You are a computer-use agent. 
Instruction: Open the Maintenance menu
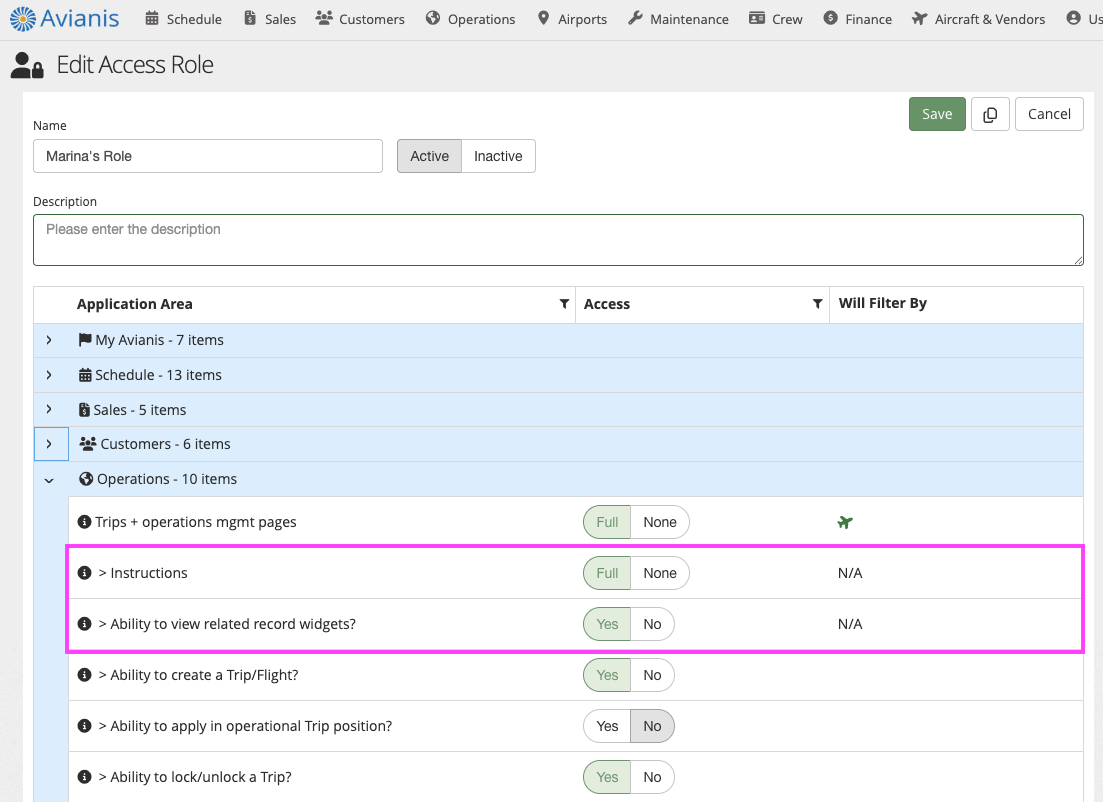pos(678,19)
